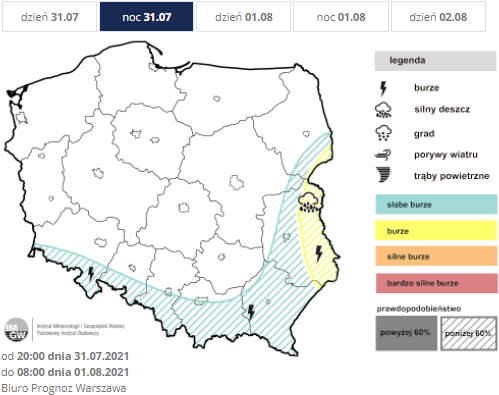
Task: Open the dzień 01.08 forecast tab
Action: 244,17
